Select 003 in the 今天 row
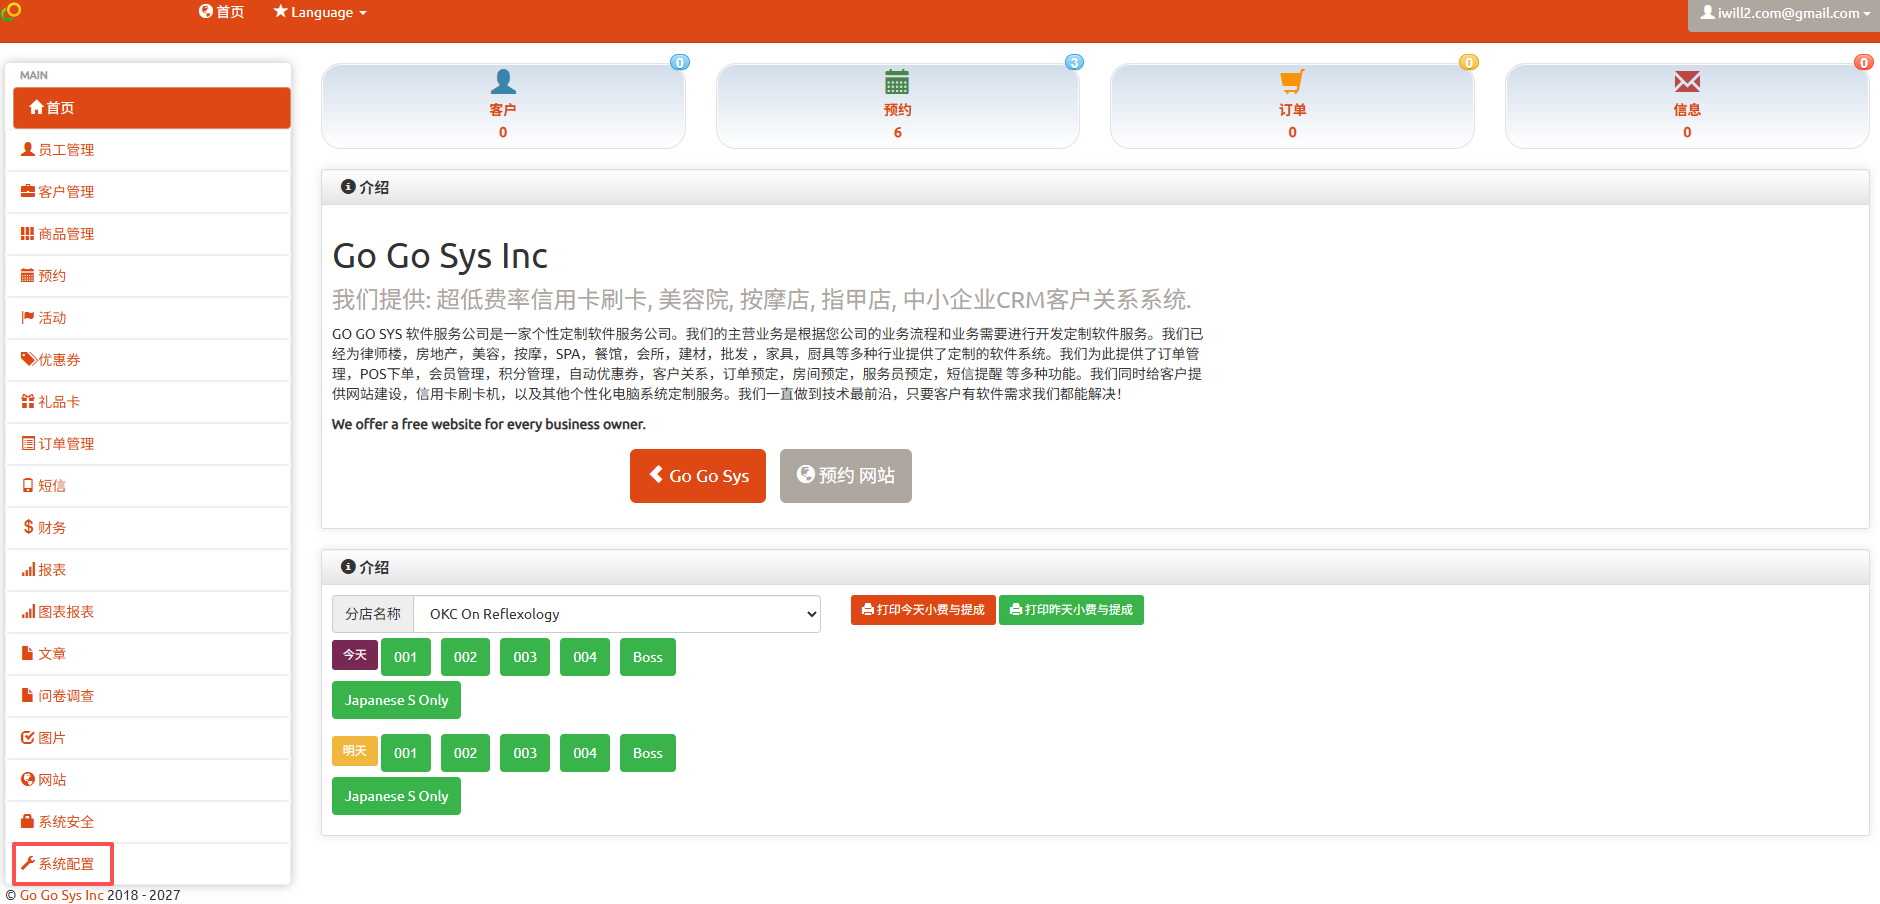 [x=525, y=657]
